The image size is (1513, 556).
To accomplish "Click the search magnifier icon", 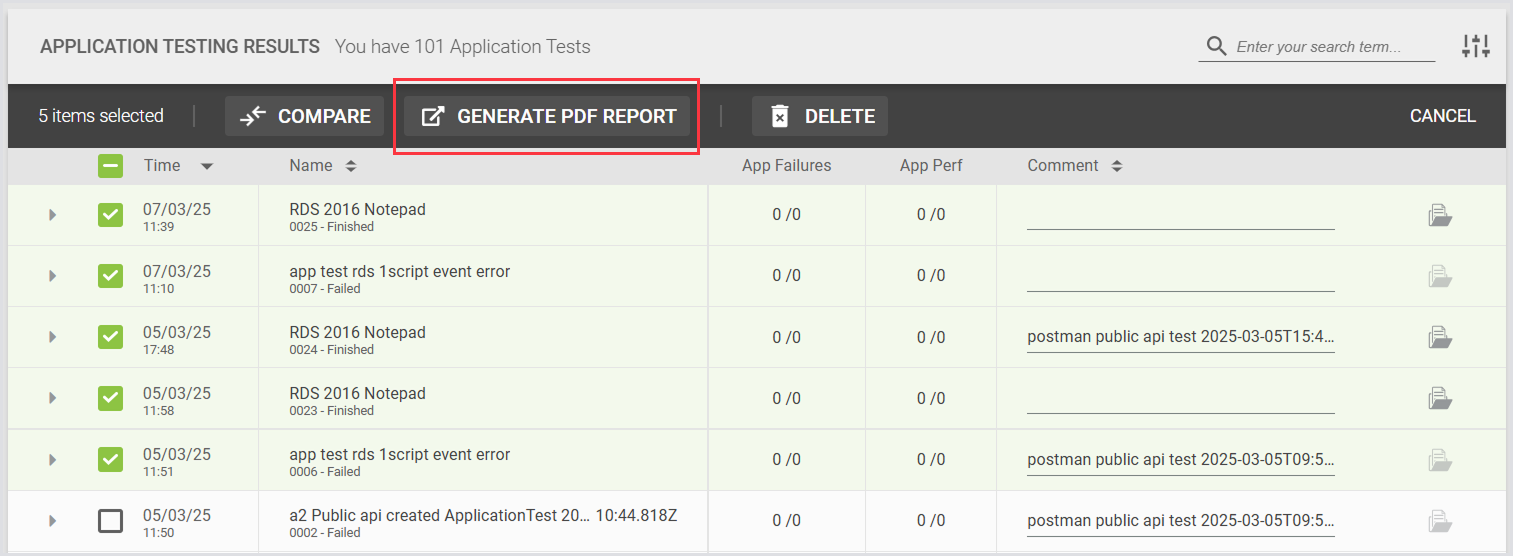I will click(1216, 46).
